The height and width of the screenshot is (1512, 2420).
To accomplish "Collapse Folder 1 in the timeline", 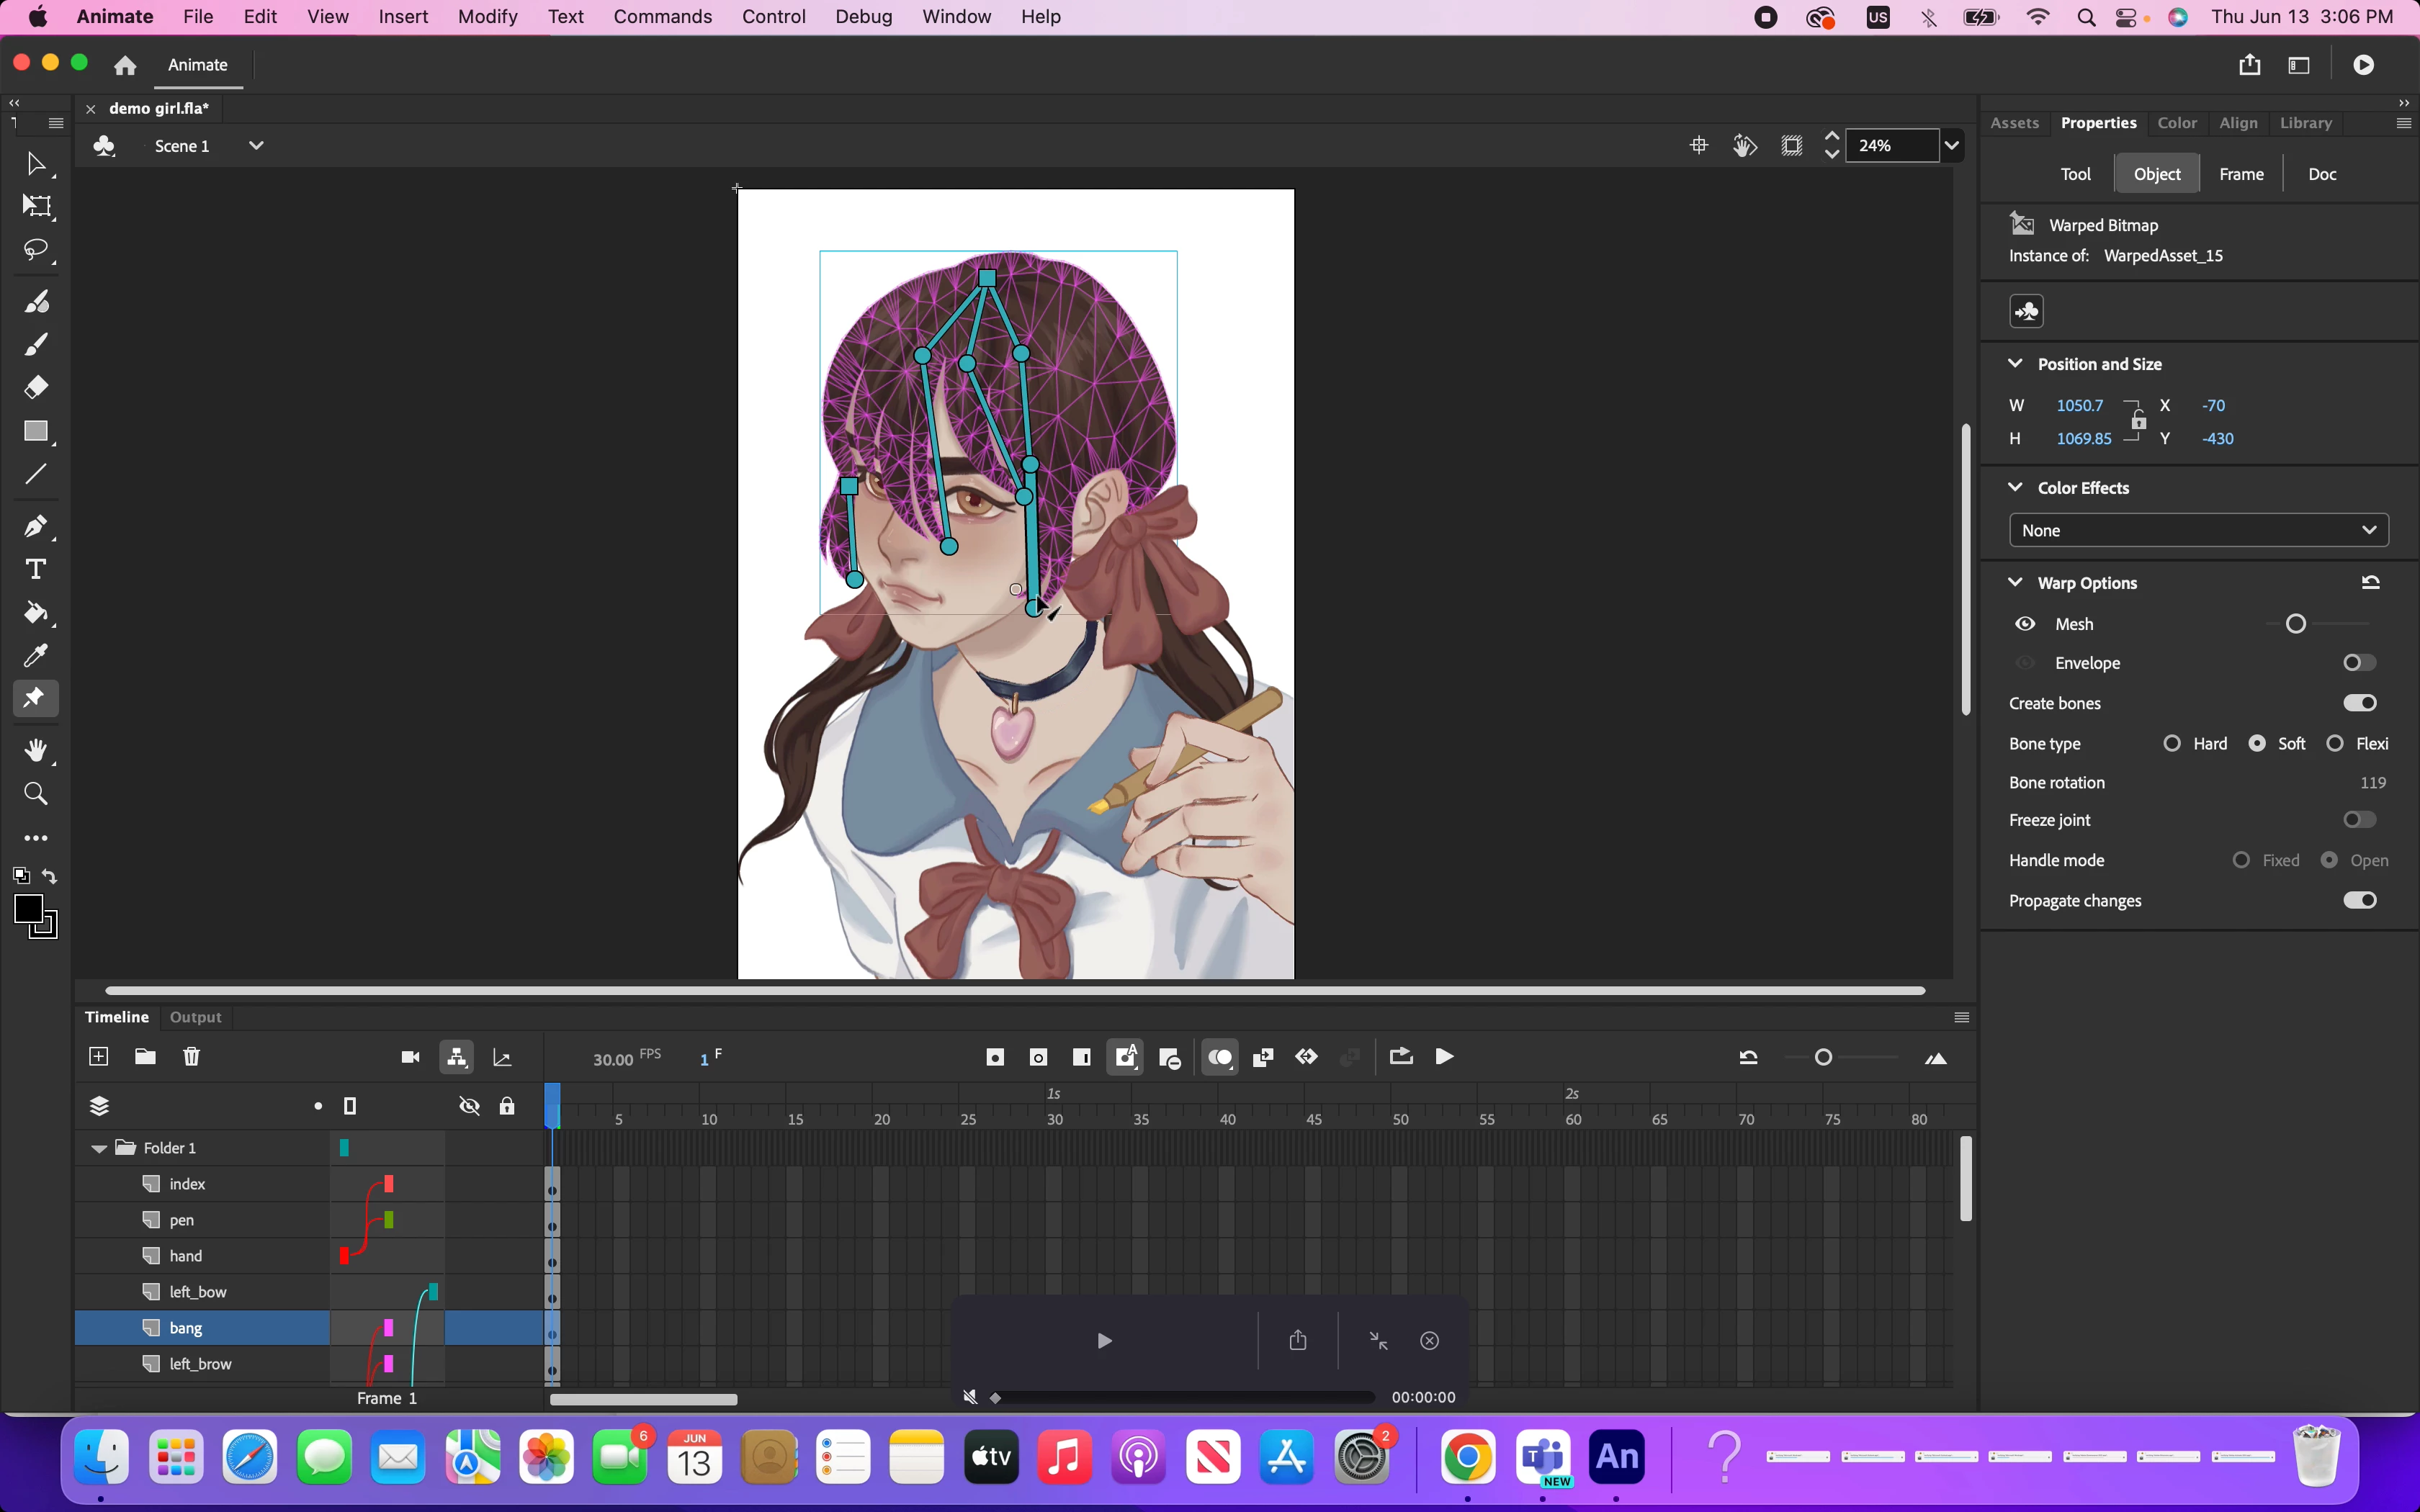I will coord(99,1148).
